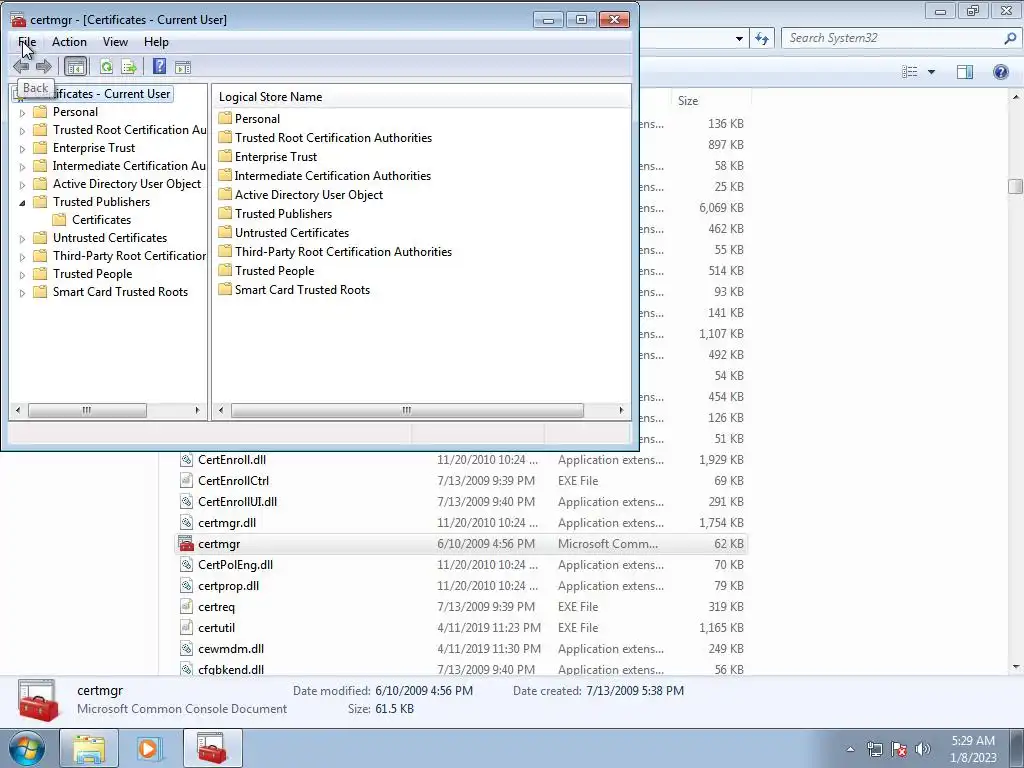
Task: Click Action Center flag tray icon
Action: (899, 749)
